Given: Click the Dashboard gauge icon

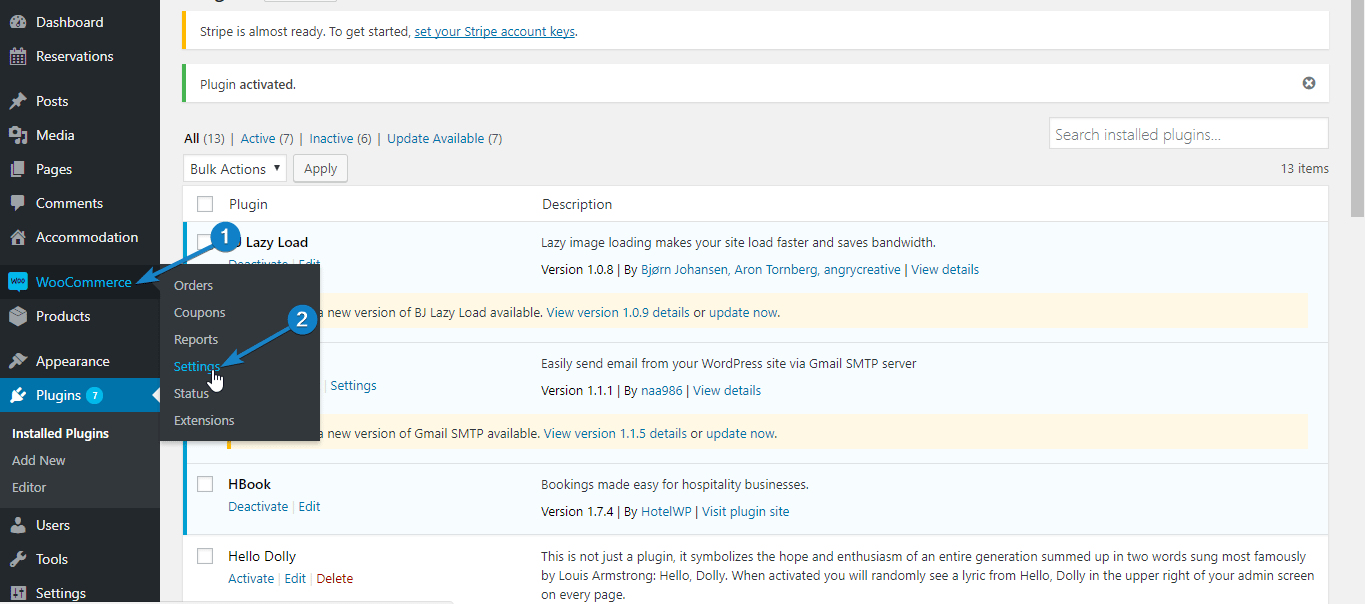Looking at the screenshot, I should point(18,22).
